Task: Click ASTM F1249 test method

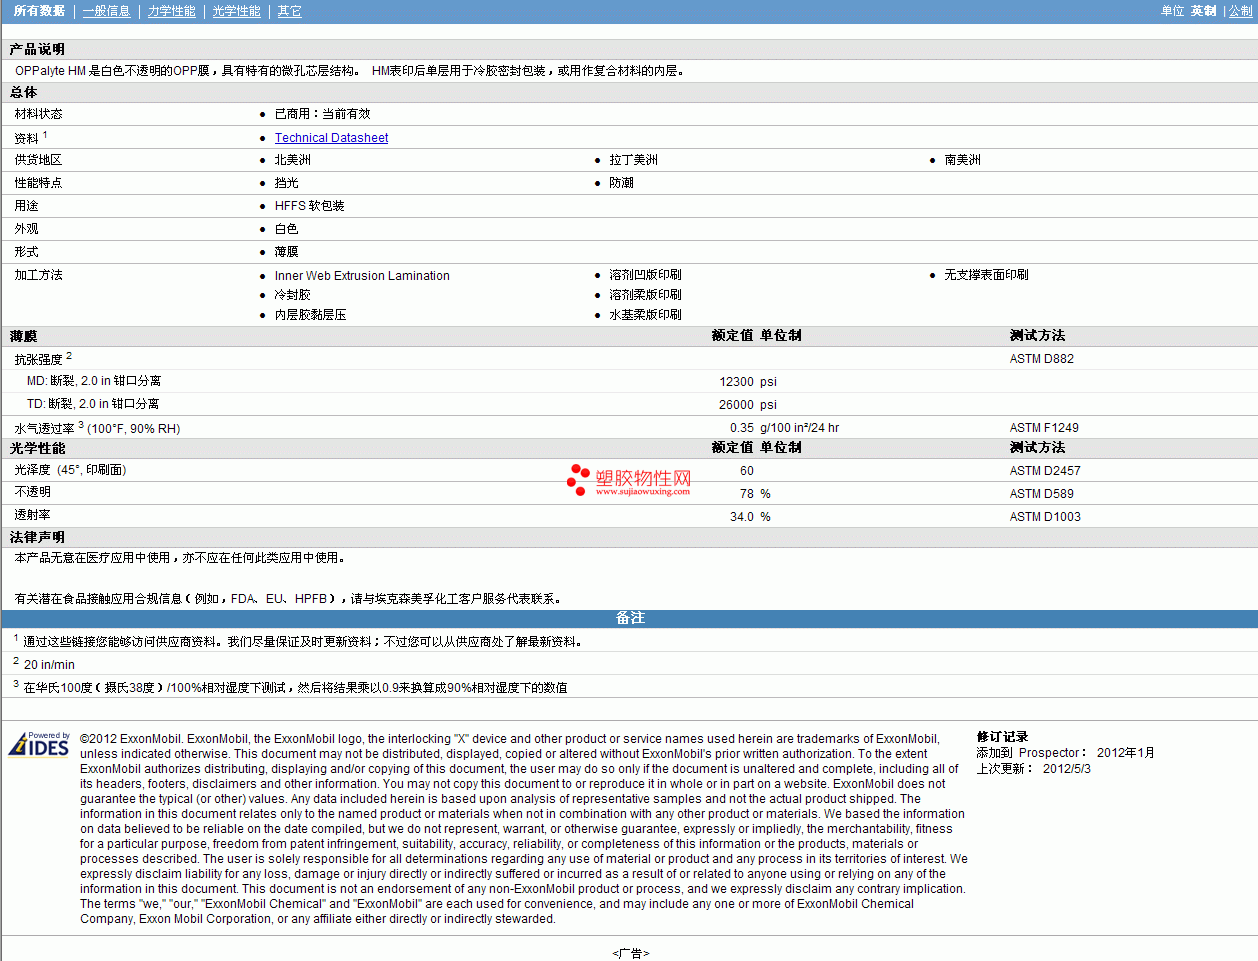Action: tap(1044, 428)
